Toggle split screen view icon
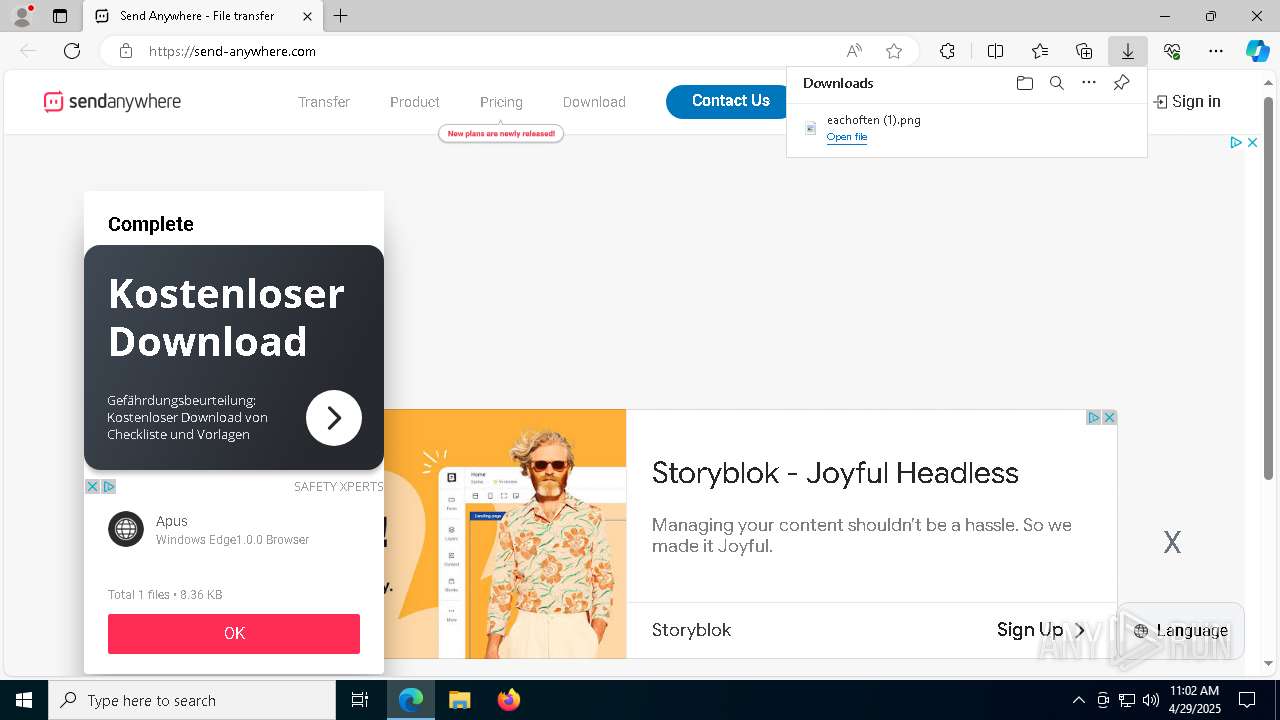Image resolution: width=1280 pixels, height=720 pixels. [x=996, y=51]
